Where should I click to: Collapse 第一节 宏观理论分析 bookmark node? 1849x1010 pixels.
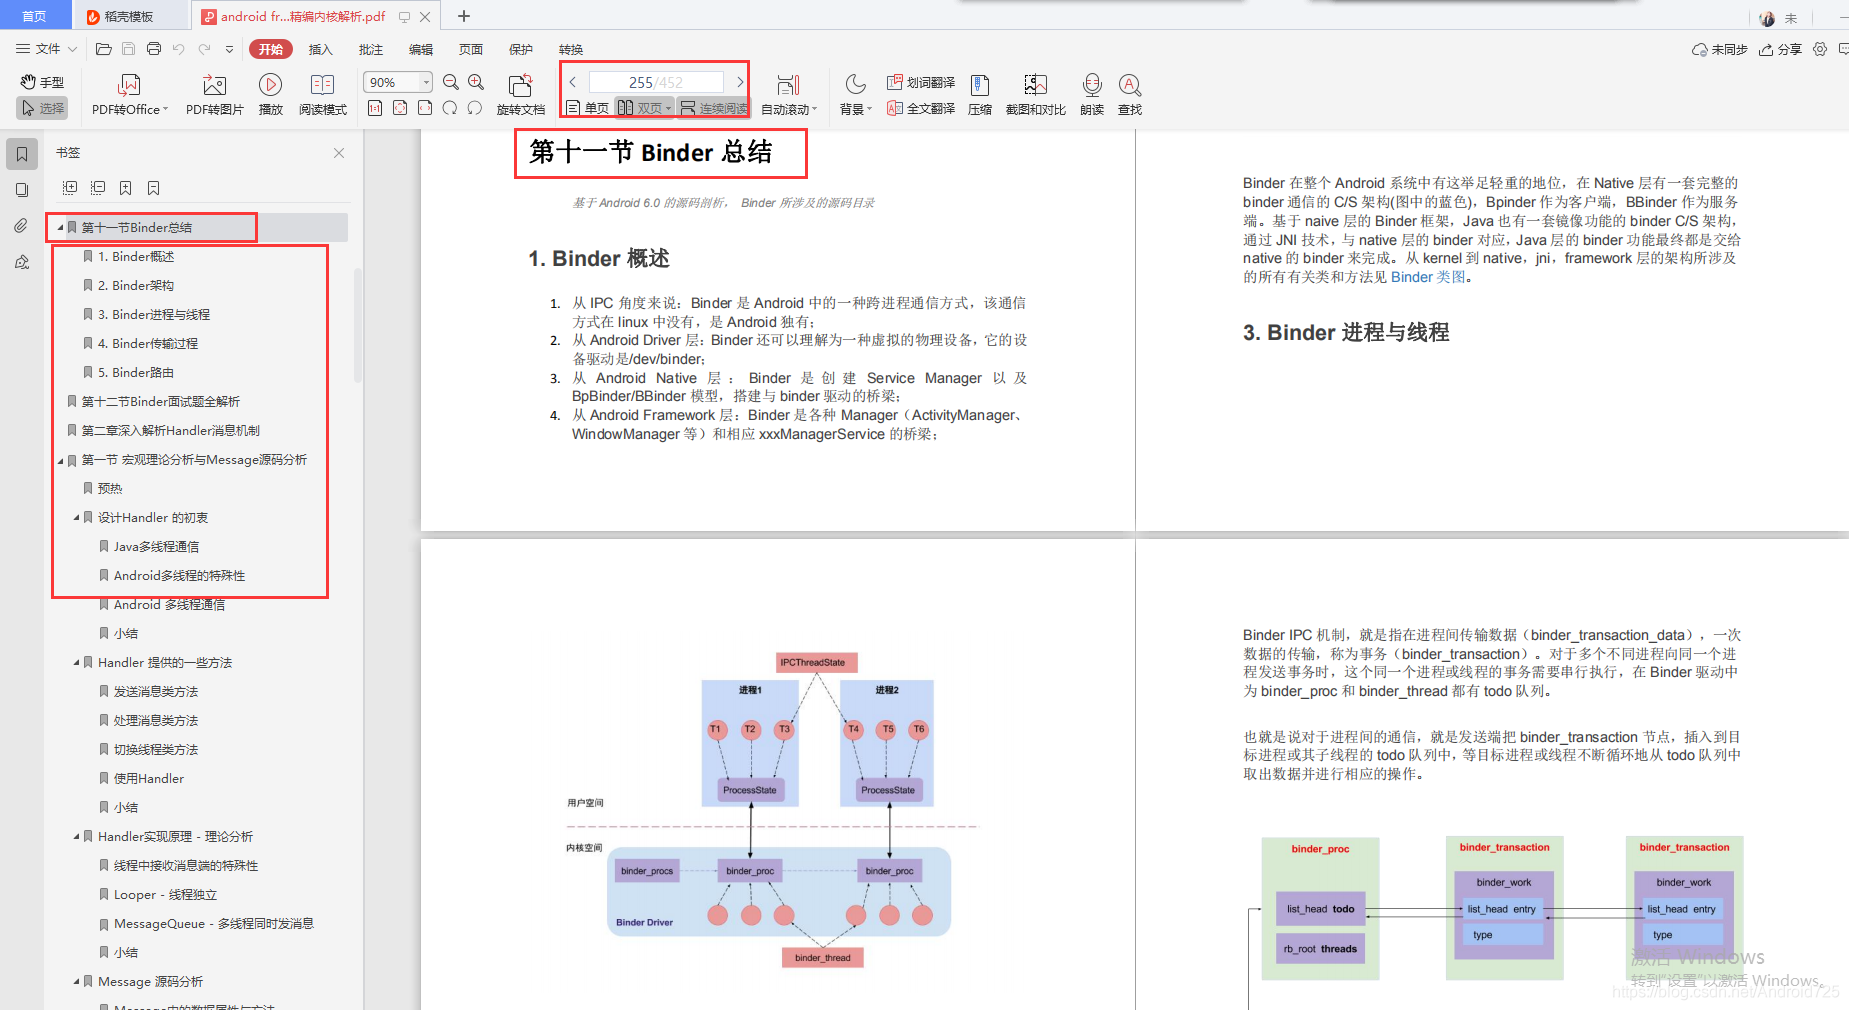tap(60, 460)
